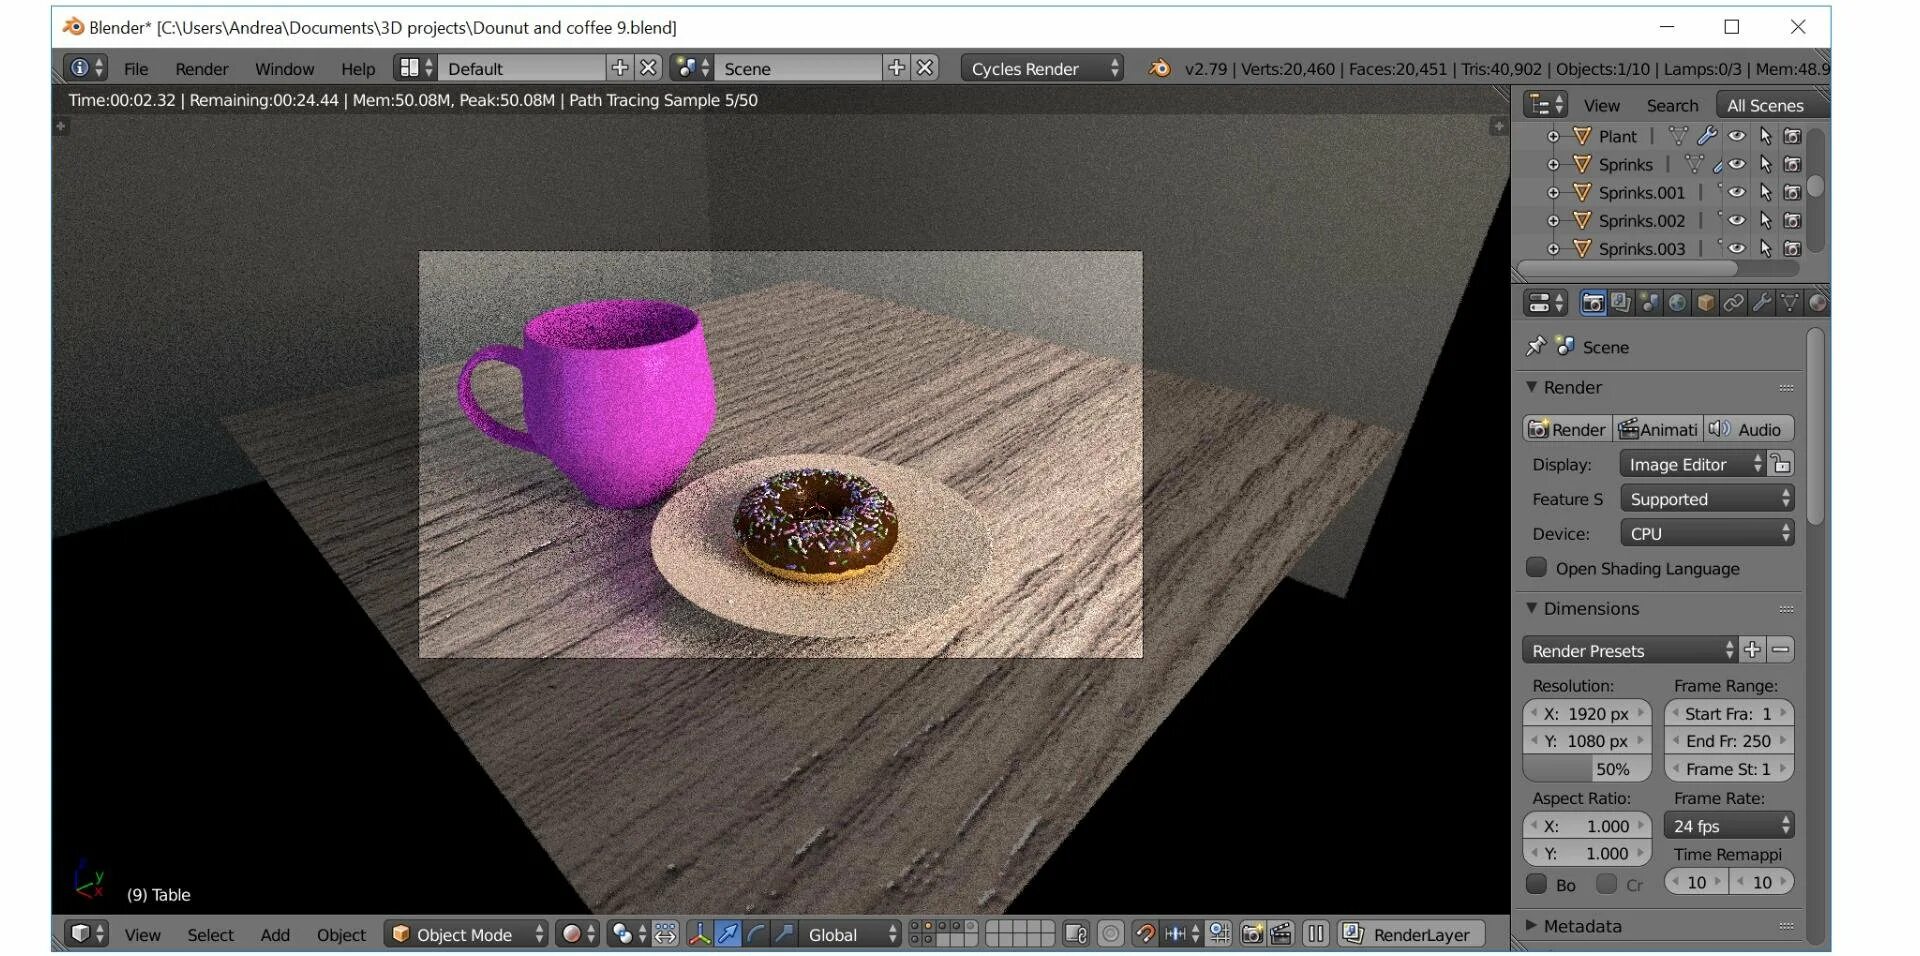Viewport: 1920px width, 956px height.
Task: Click the lock interface icon beside Image Editor
Action: 1781,464
